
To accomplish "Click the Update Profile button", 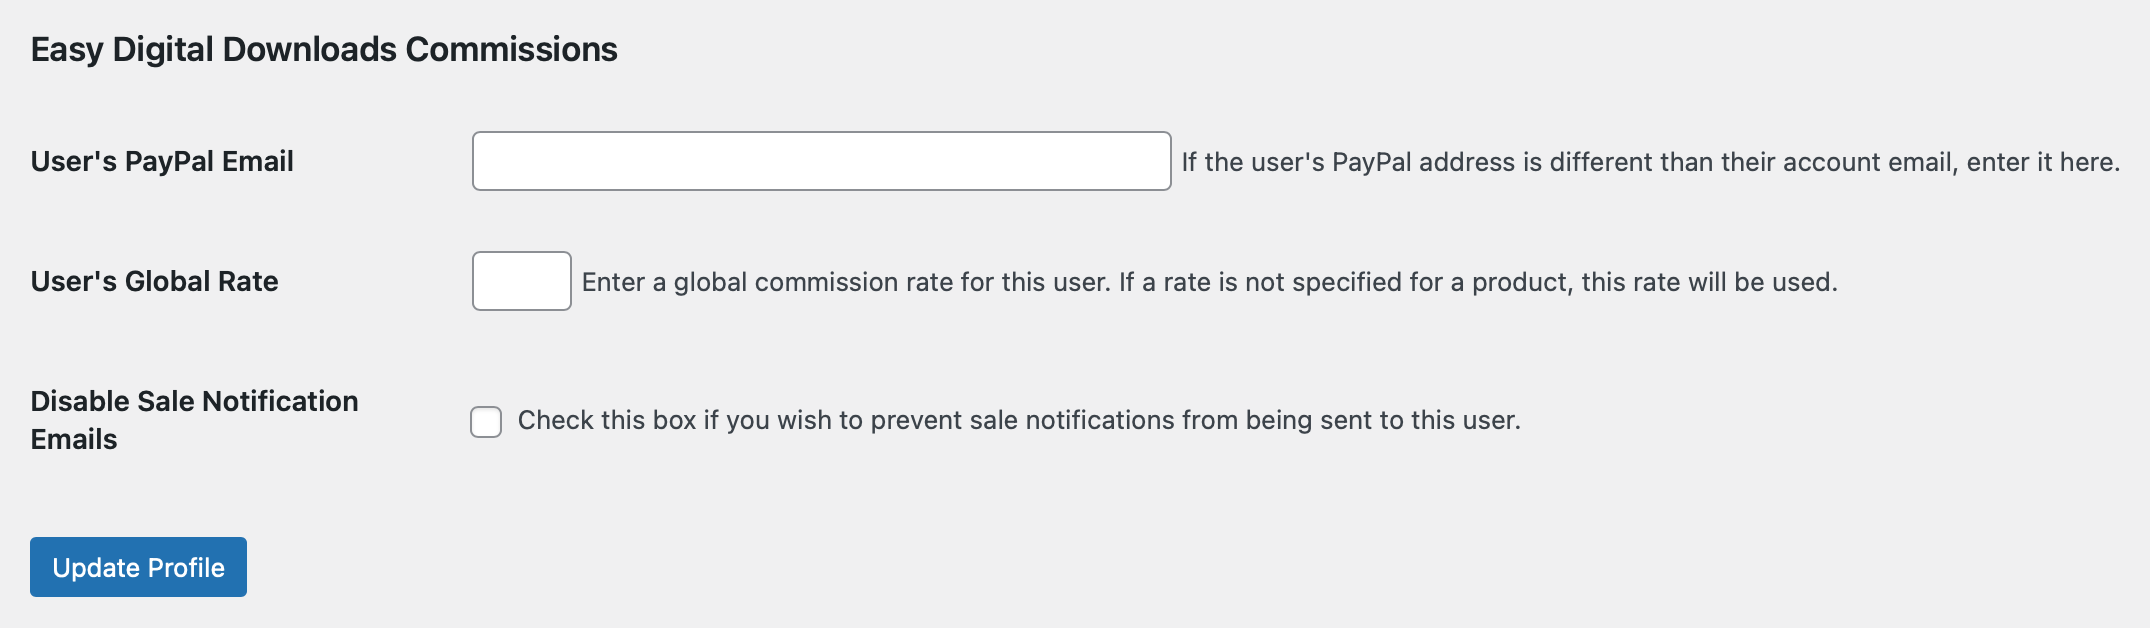I will tap(138, 567).
